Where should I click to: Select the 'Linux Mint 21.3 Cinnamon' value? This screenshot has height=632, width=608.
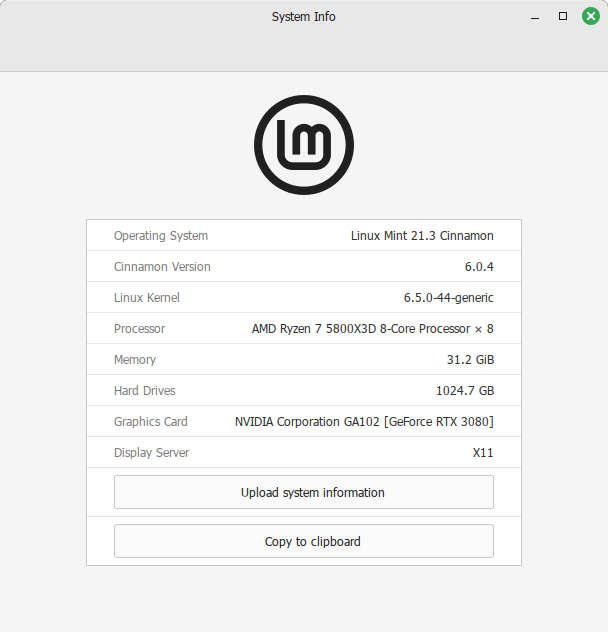point(422,235)
